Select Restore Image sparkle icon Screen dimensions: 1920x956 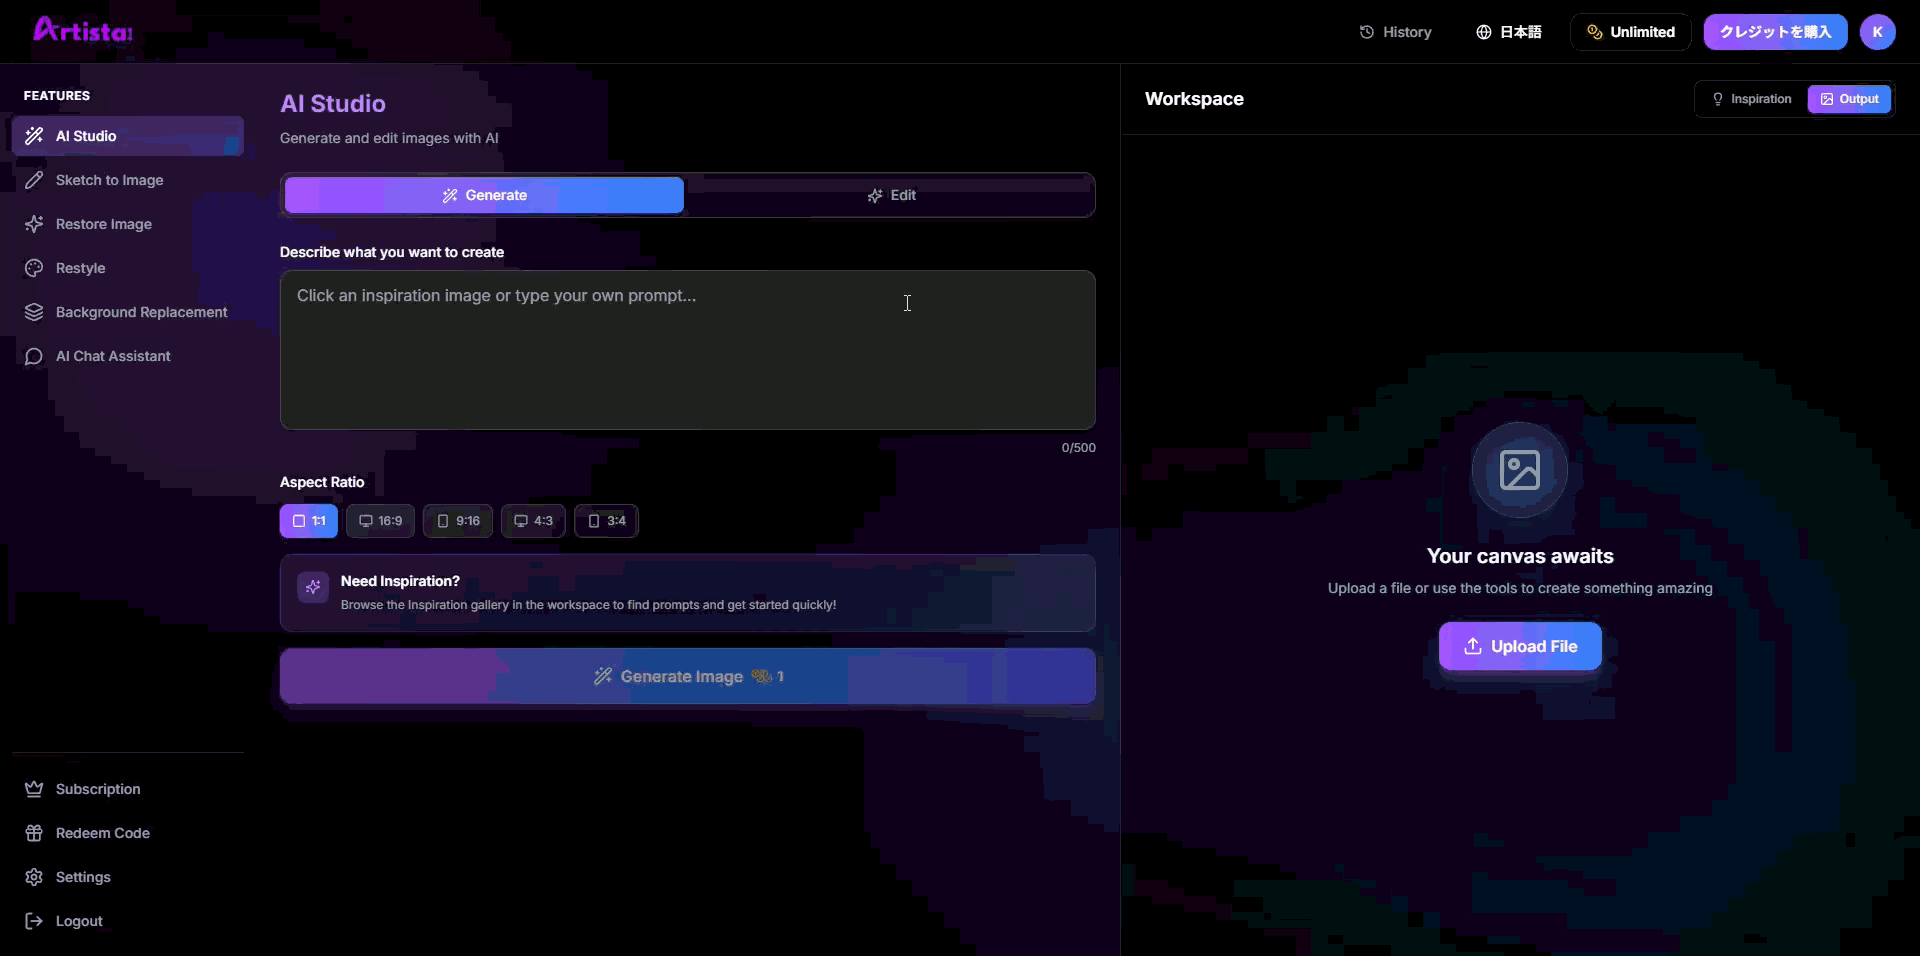[34, 224]
